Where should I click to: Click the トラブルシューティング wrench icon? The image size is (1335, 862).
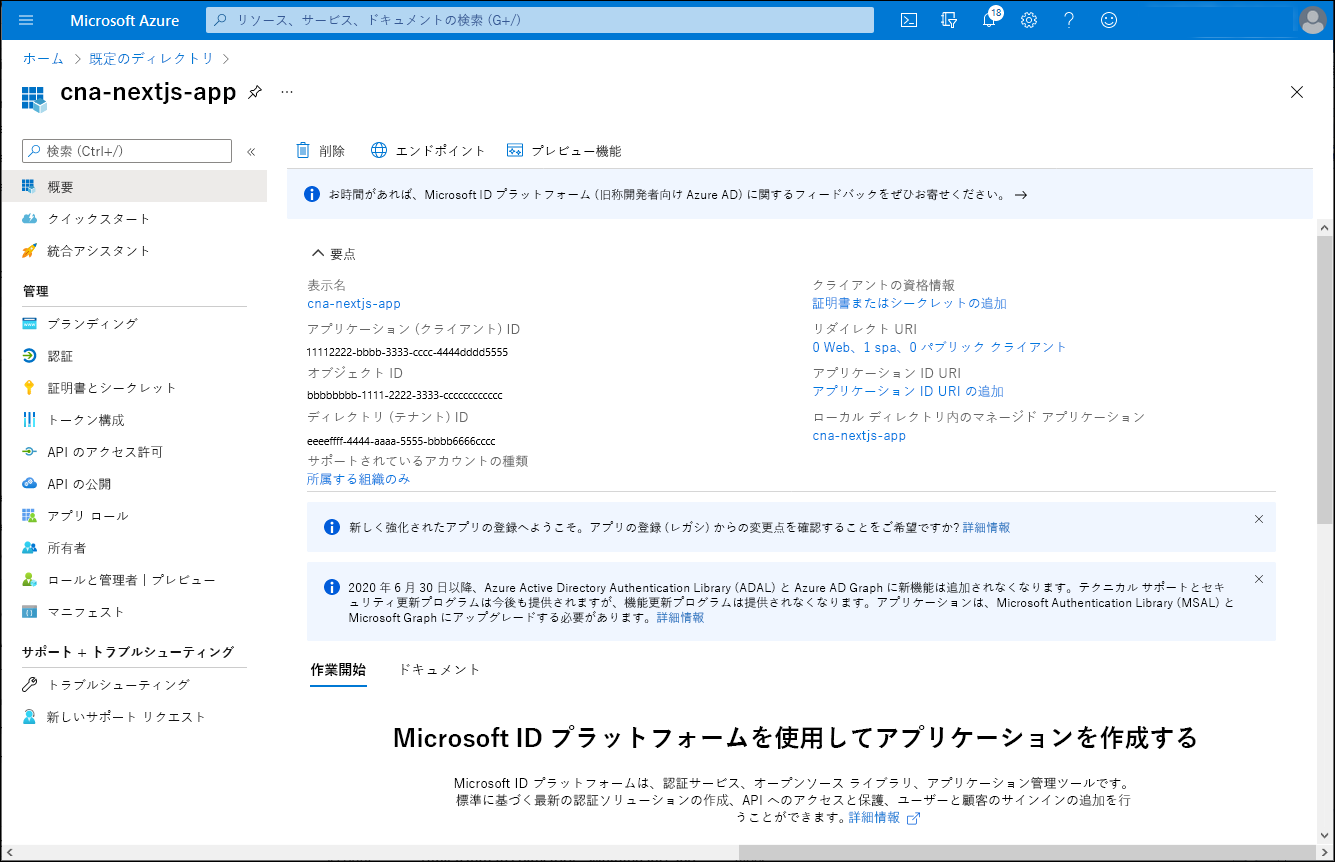[29, 685]
